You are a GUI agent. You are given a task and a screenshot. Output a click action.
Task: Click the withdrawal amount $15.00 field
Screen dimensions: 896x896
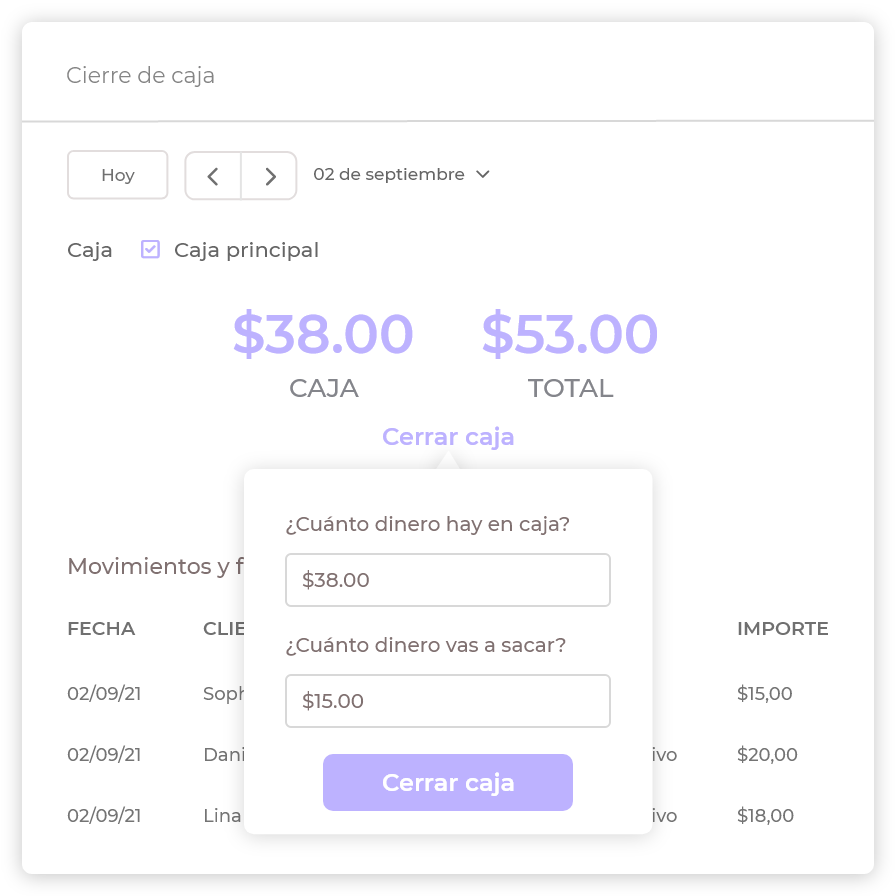click(447, 701)
